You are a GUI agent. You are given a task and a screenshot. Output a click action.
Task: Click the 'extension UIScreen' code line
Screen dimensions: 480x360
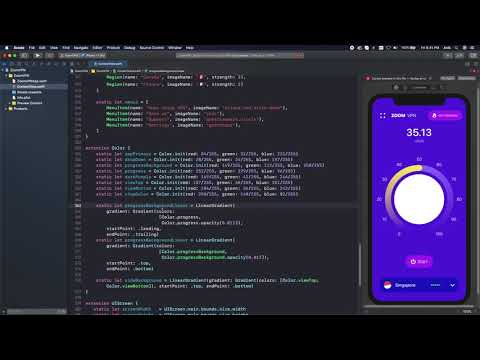click(112, 303)
